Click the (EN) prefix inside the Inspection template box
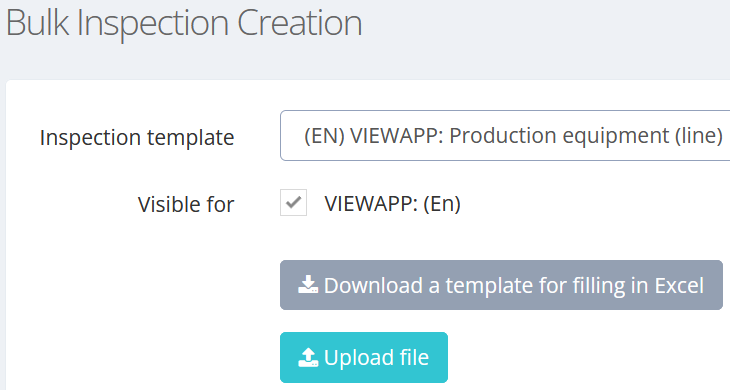Viewport: 730px width, 390px height. 324,136
